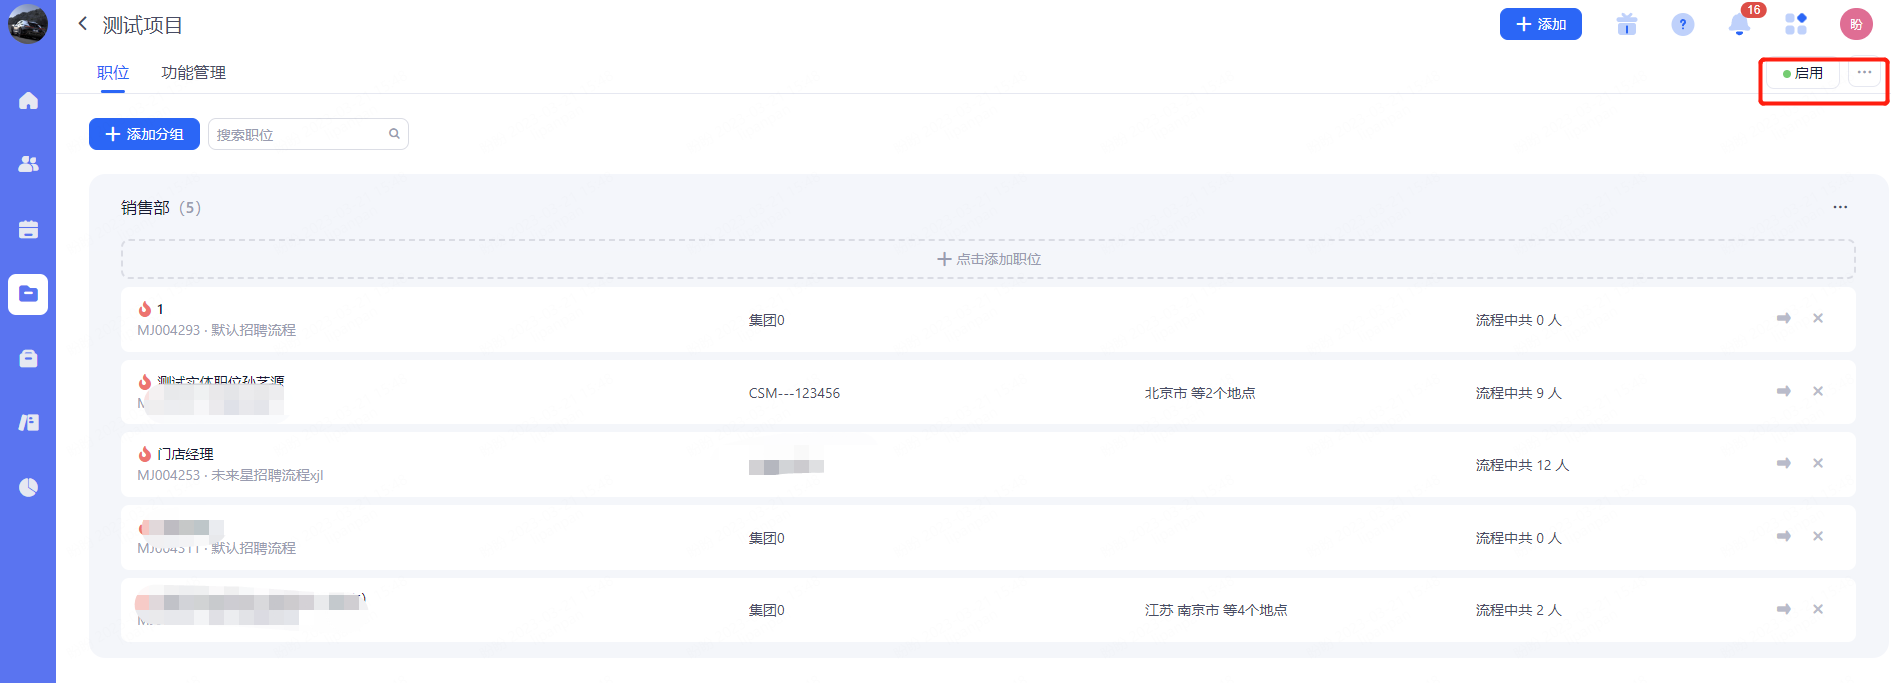Open the calendar icon in sidebar
1891x683 pixels.
click(28, 229)
